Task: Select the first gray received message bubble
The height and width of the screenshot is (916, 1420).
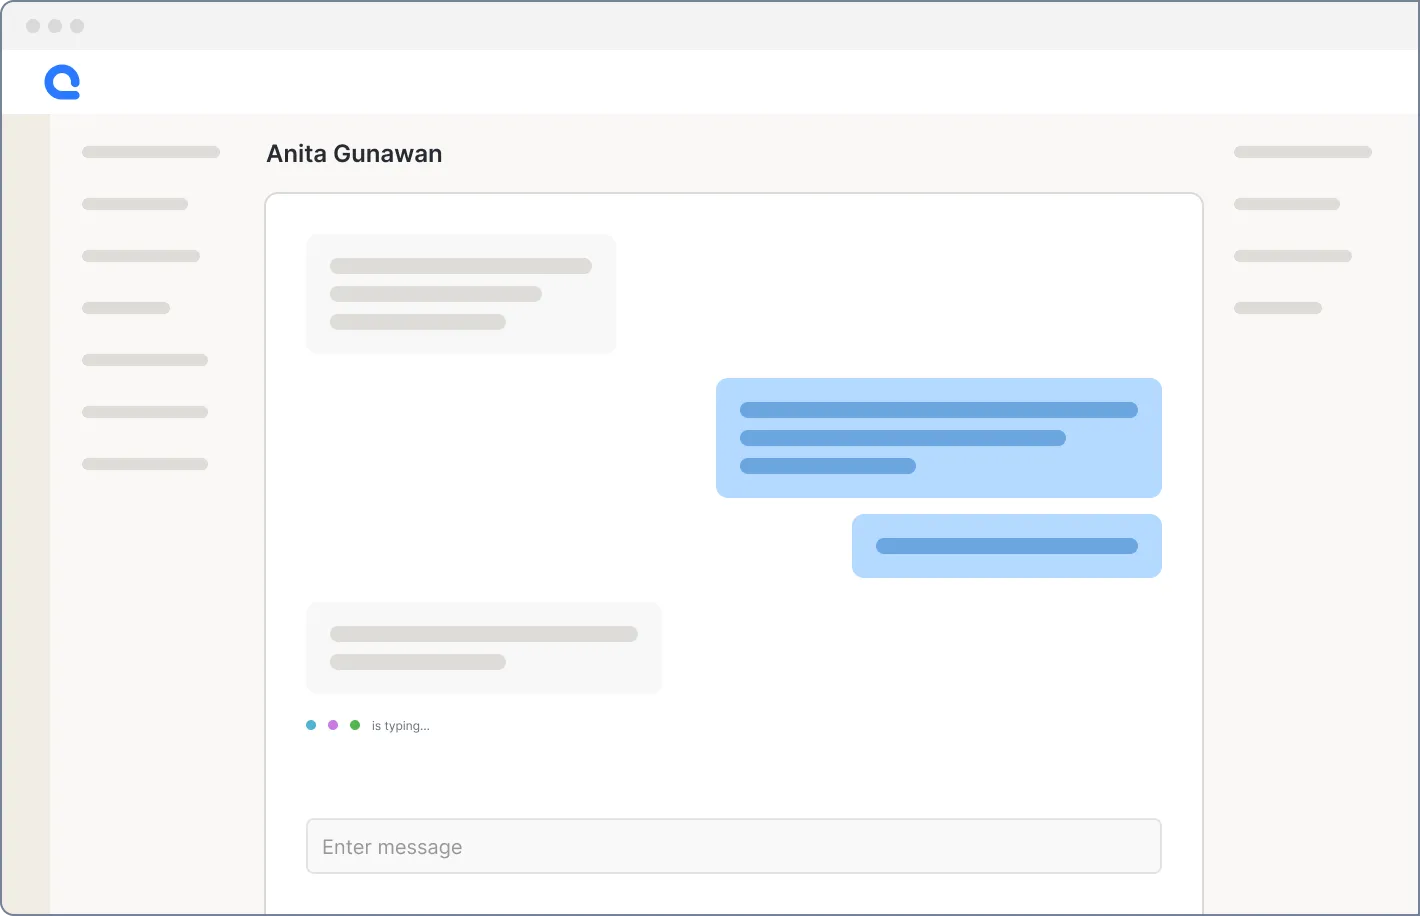Action: click(x=461, y=294)
